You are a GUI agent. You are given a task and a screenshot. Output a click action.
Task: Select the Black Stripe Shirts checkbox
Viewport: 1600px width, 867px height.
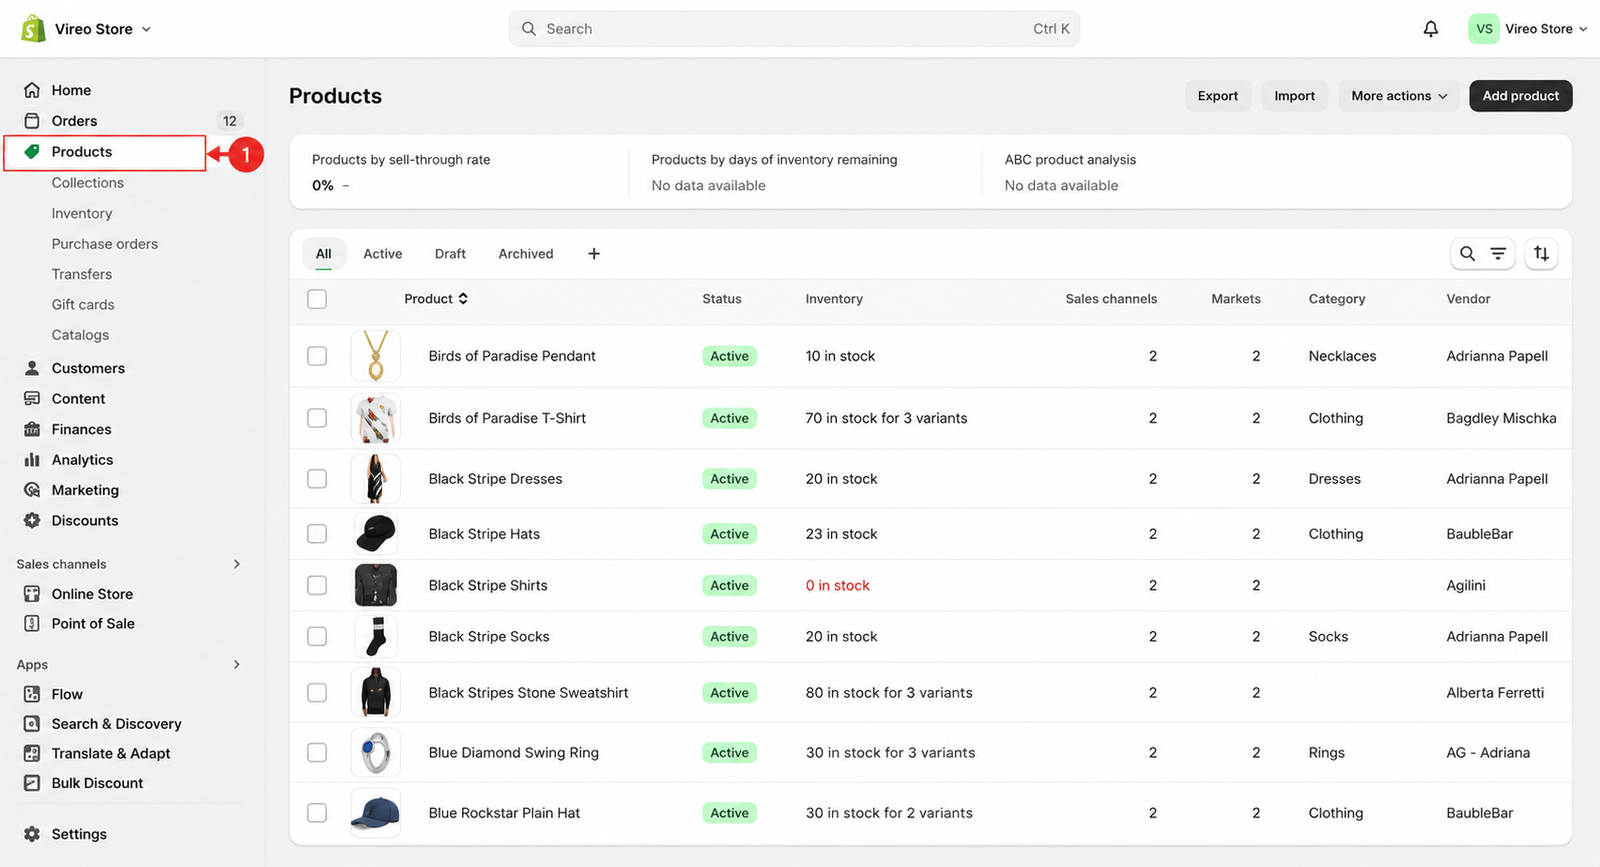pyautogui.click(x=317, y=585)
